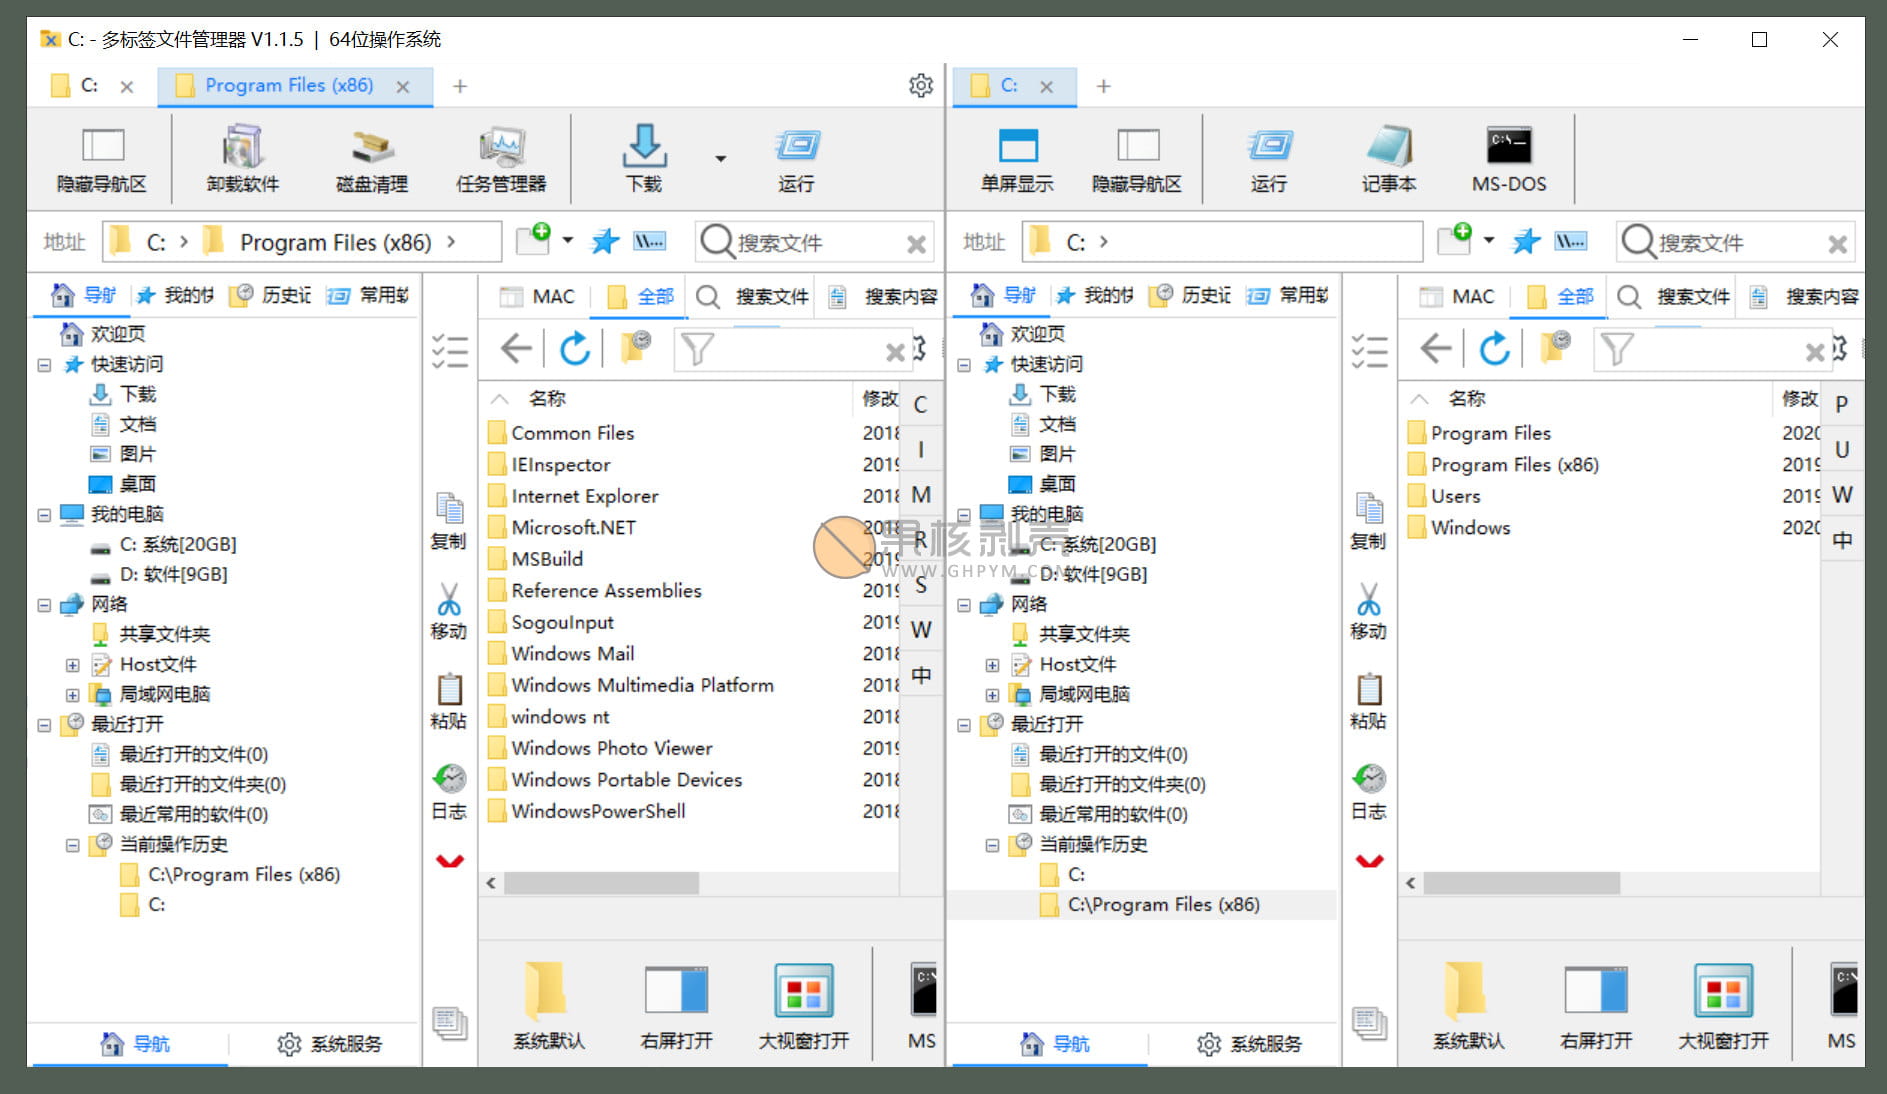Screen dimensions: 1887x1094
Task: Toggle 隐藏导航区 in left pane toolbar
Action: (102, 157)
